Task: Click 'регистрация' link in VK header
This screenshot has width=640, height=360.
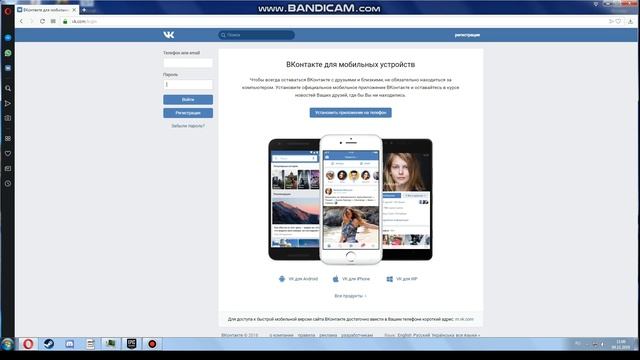Action: pos(467,35)
